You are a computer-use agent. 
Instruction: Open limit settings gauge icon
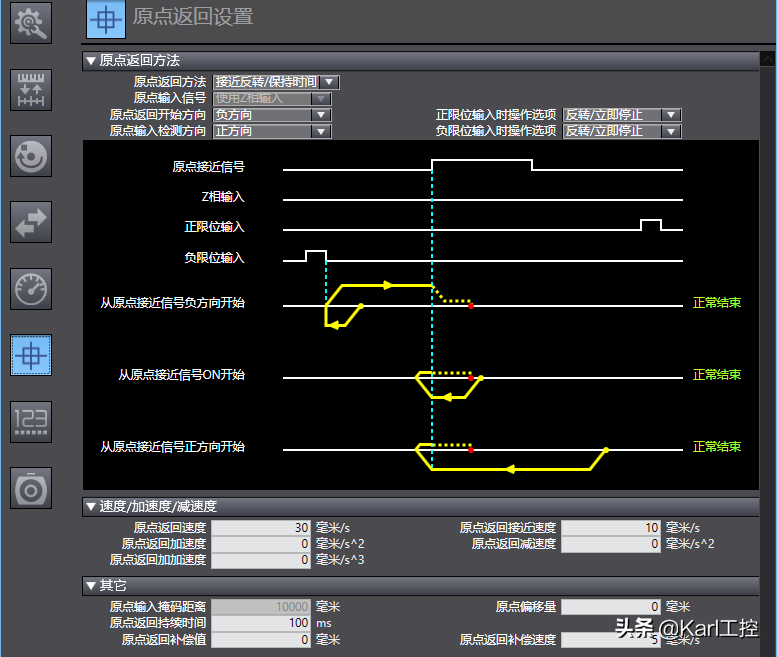click(x=31, y=288)
